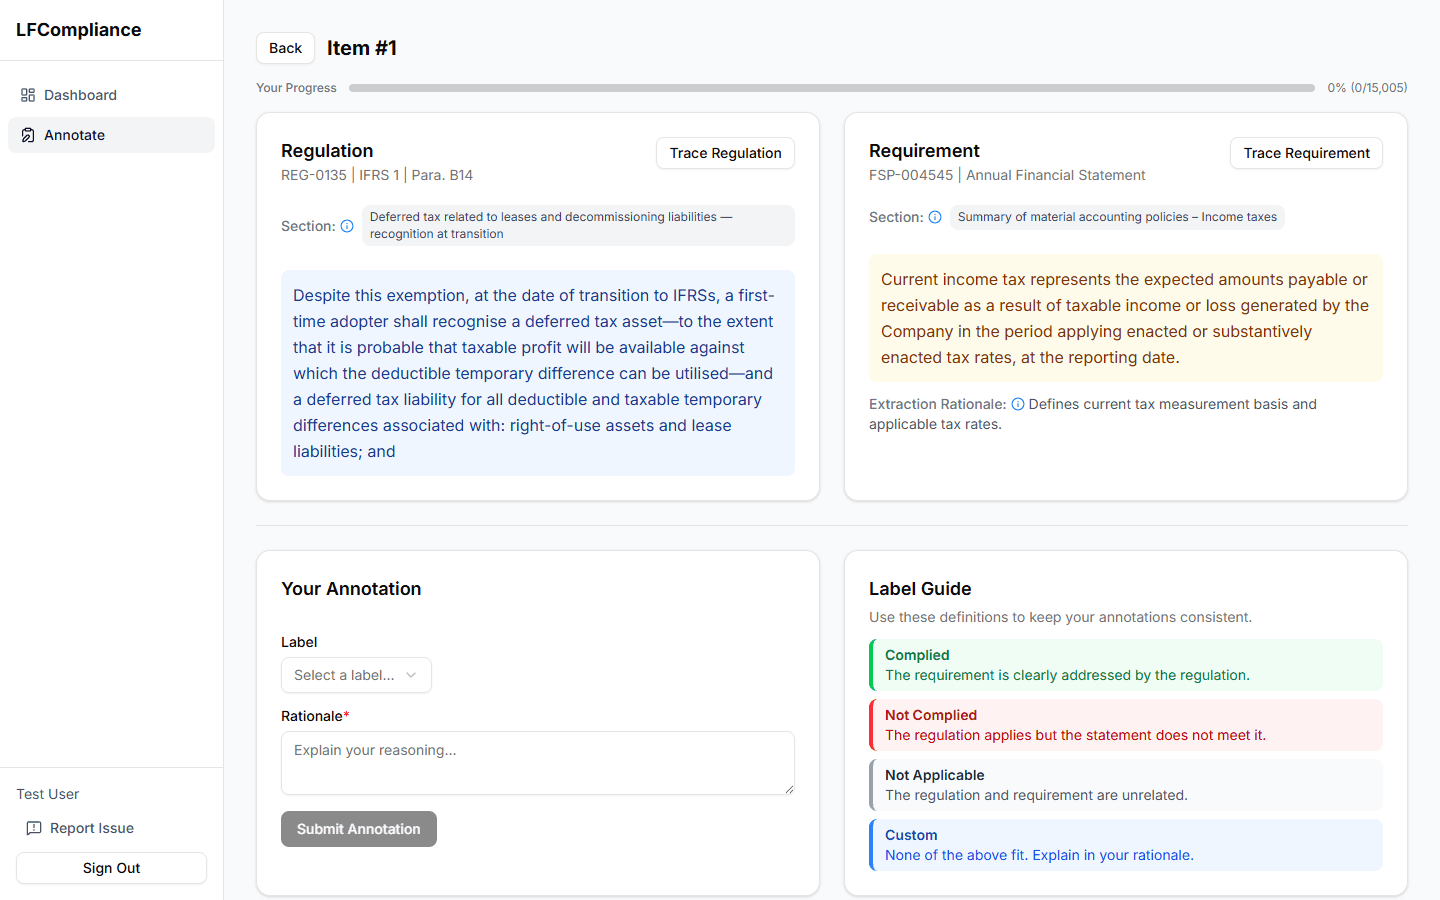Sign out using the Sign Out button
This screenshot has height=900, width=1440.
coord(111,867)
